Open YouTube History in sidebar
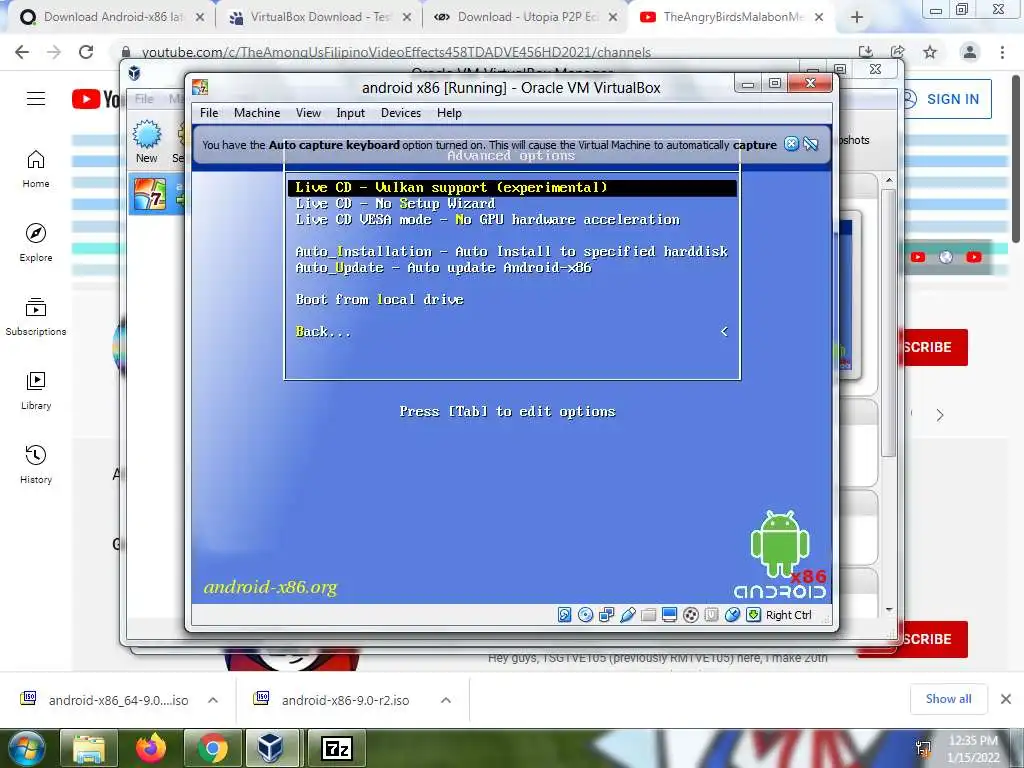Screen dimensions: 1024x768 click(x=36, y=464)
